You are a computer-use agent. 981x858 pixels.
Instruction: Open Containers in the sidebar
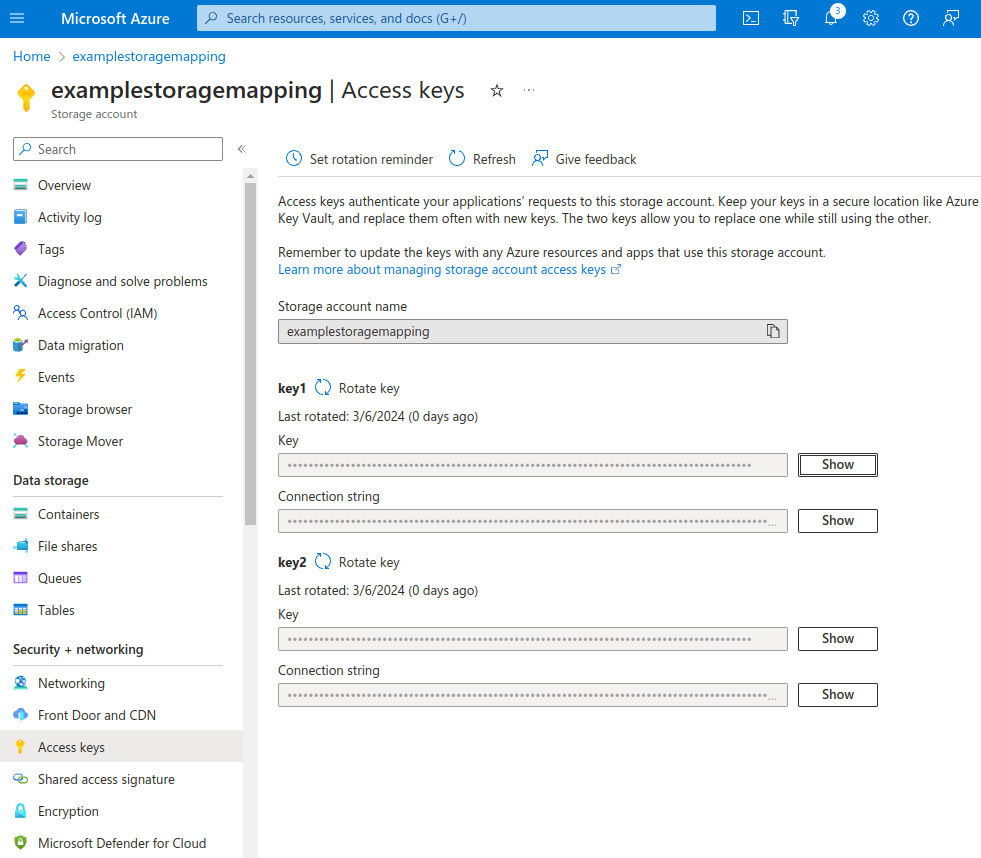click(68, 514)
